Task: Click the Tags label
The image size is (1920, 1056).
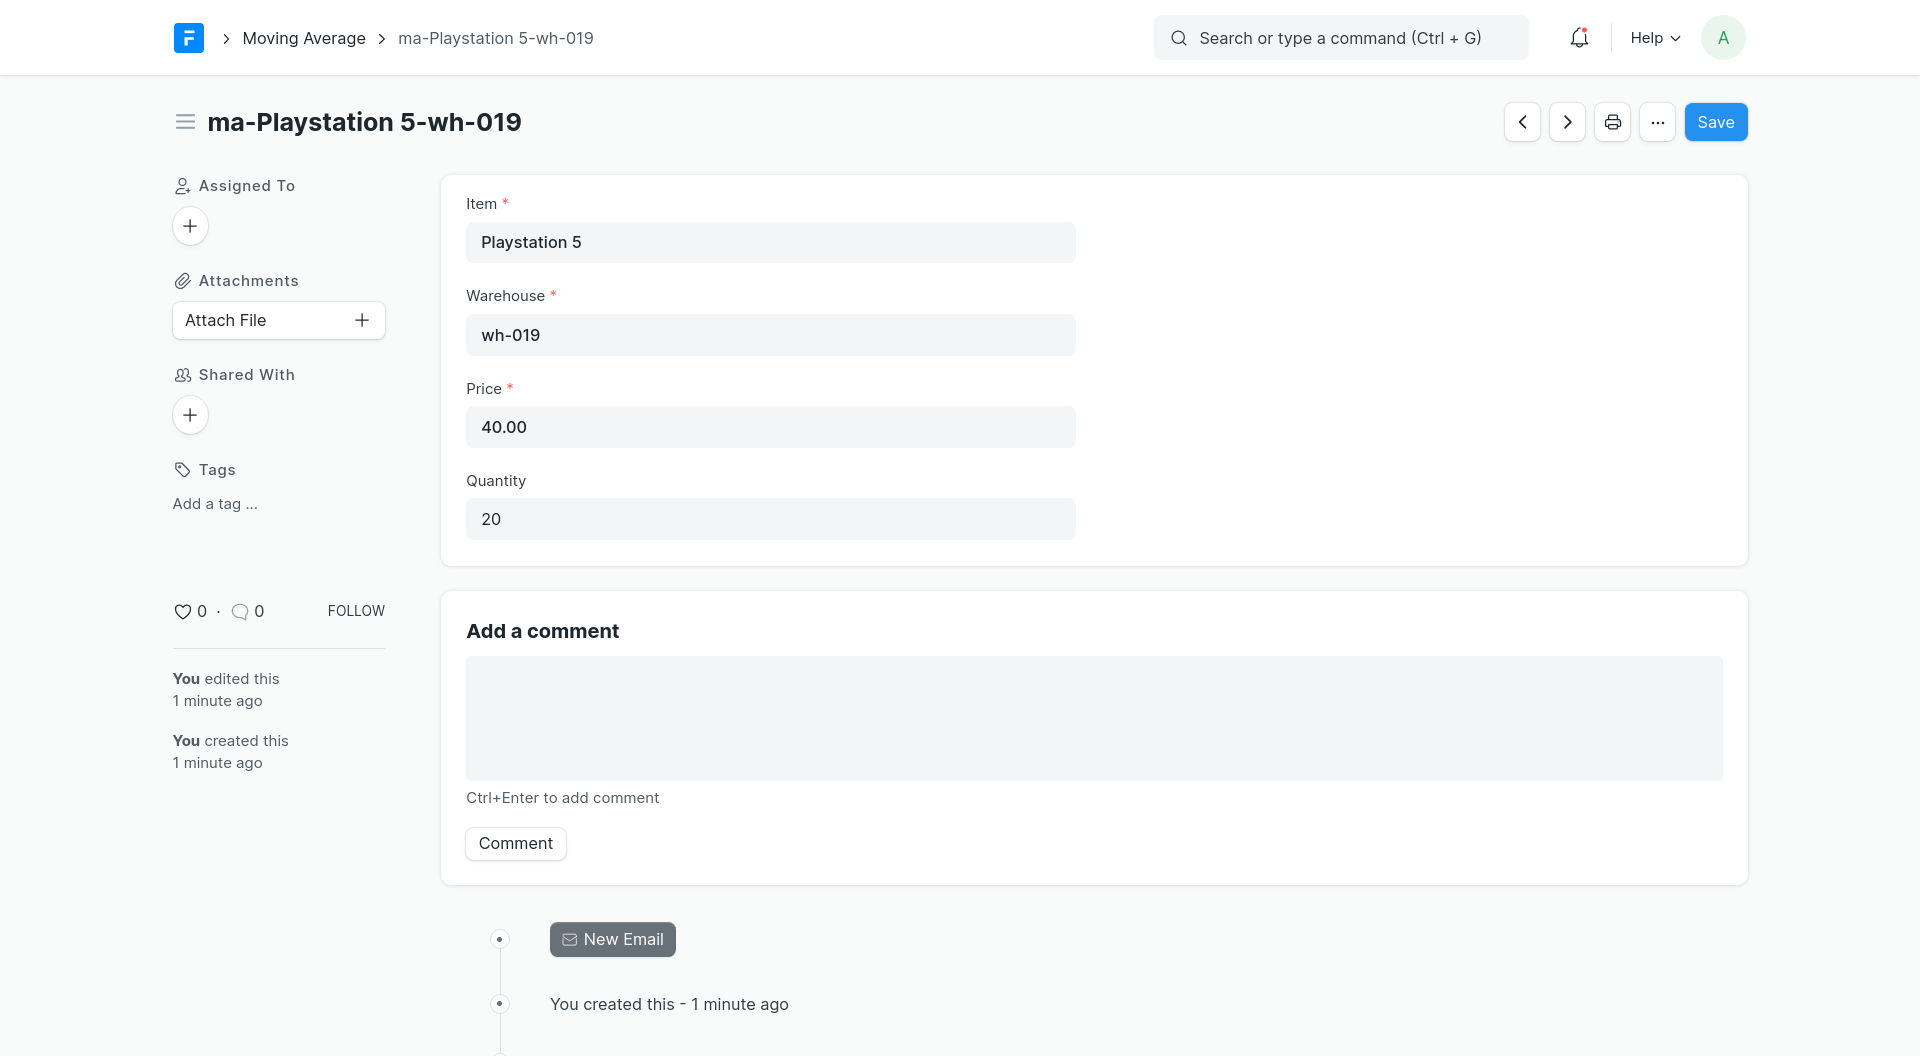Action: [217, 470]
